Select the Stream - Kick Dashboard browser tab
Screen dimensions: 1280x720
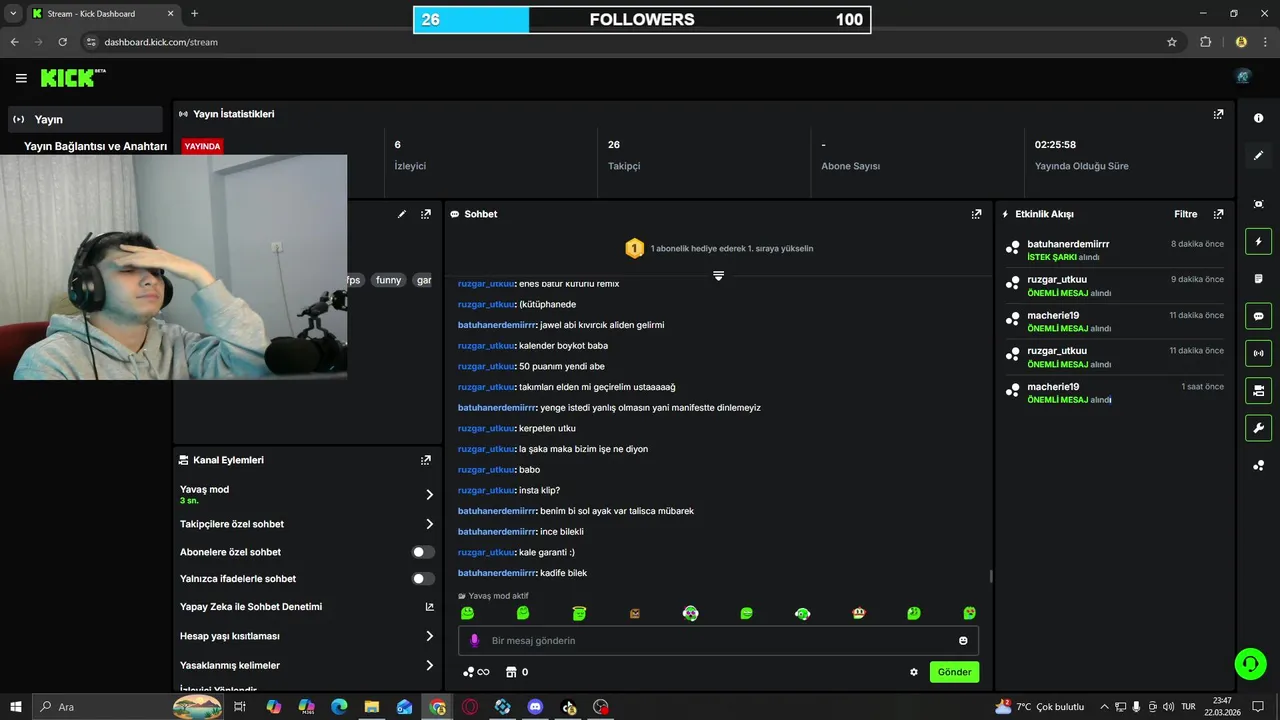(103, 14)
